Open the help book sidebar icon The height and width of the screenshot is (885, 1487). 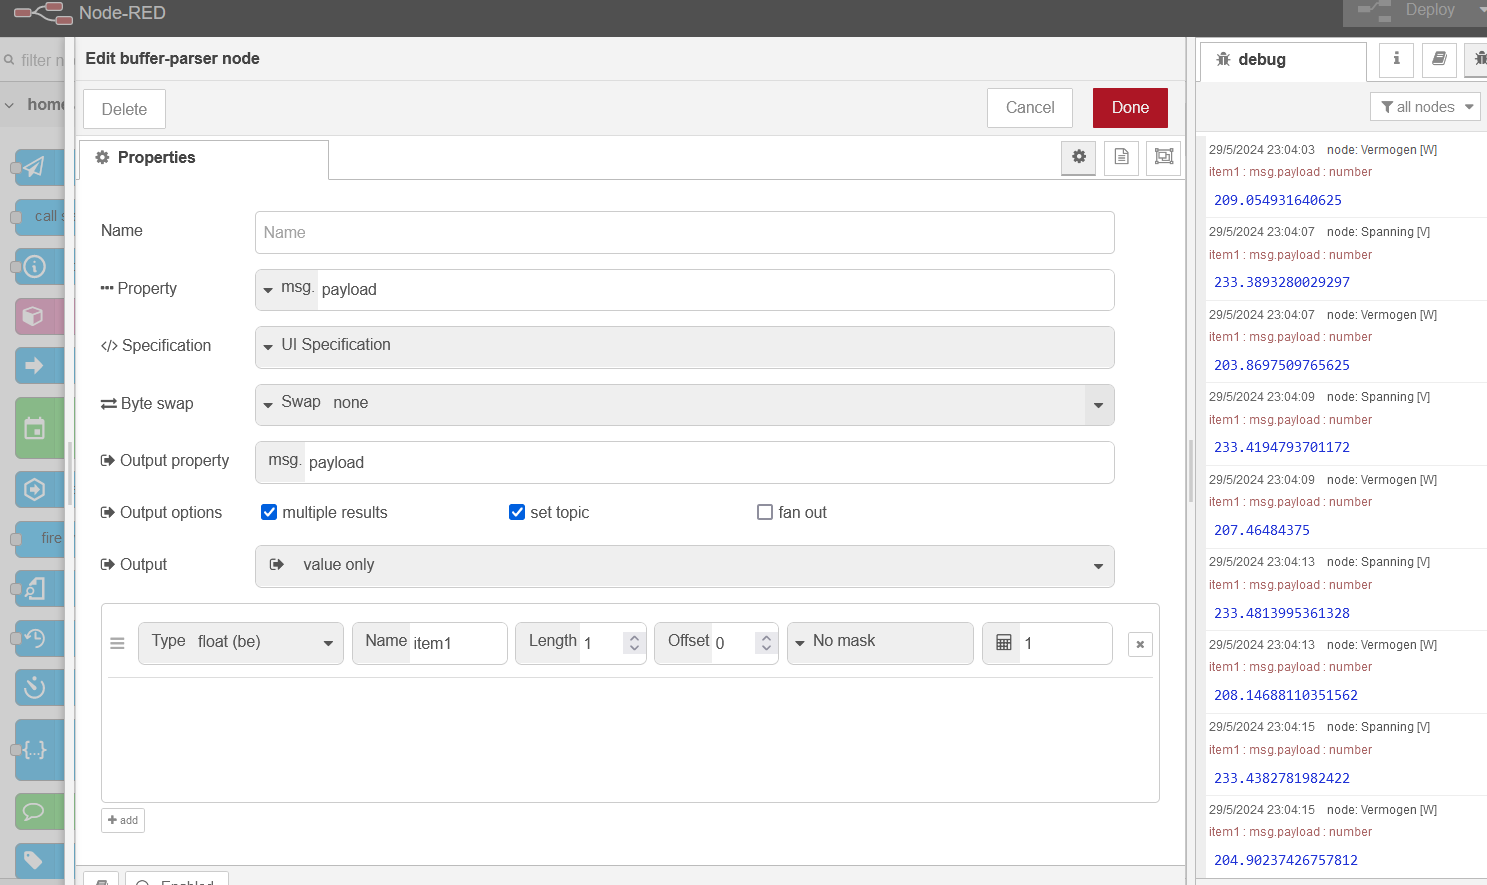[1439, 59]
